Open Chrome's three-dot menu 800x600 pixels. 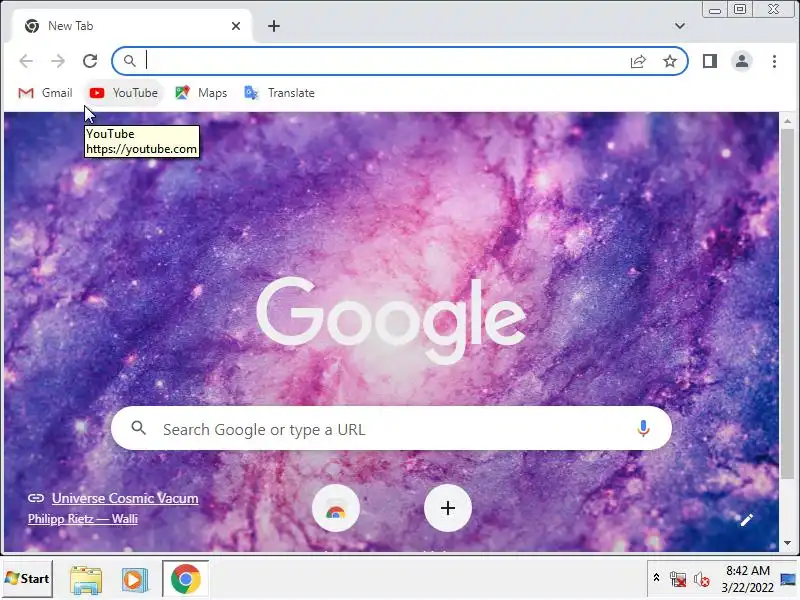[774, 61]
